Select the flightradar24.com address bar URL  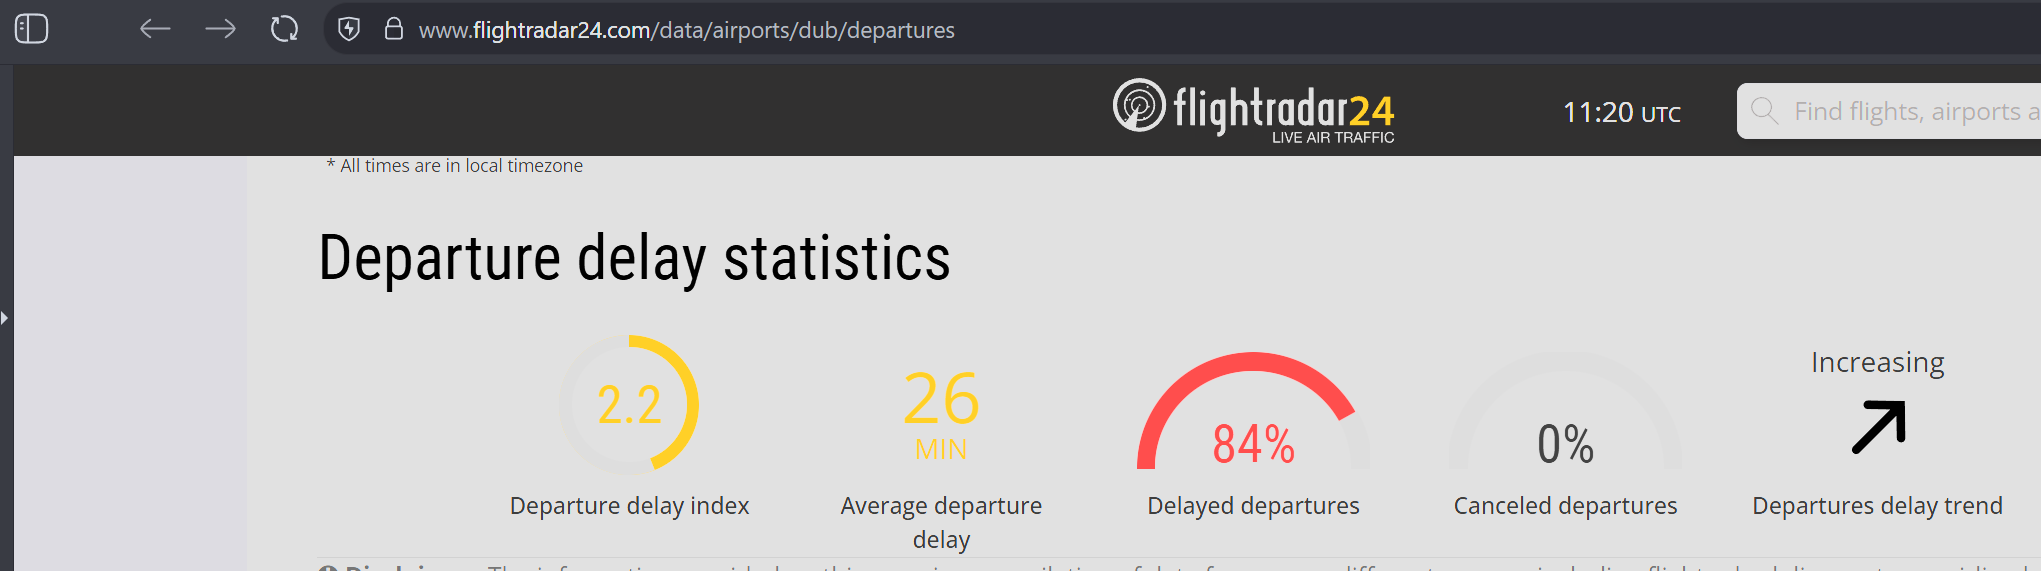tap(686, 30)
